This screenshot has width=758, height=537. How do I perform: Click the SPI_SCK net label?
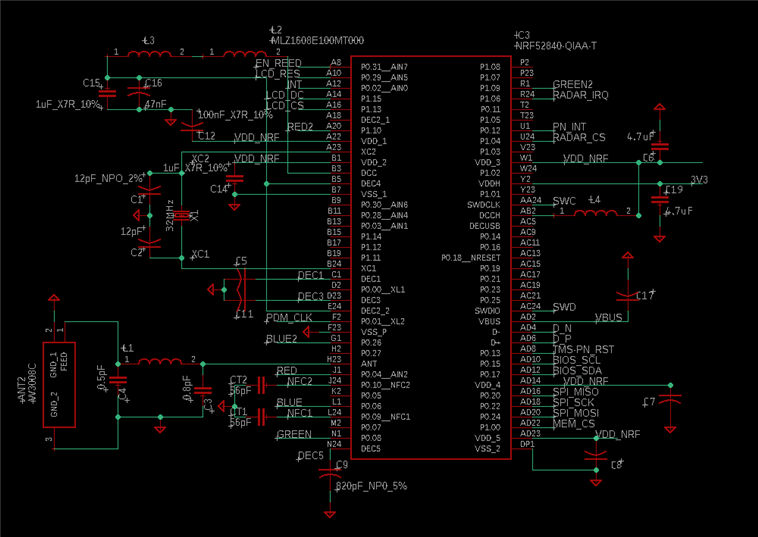(x=574, y=402)
